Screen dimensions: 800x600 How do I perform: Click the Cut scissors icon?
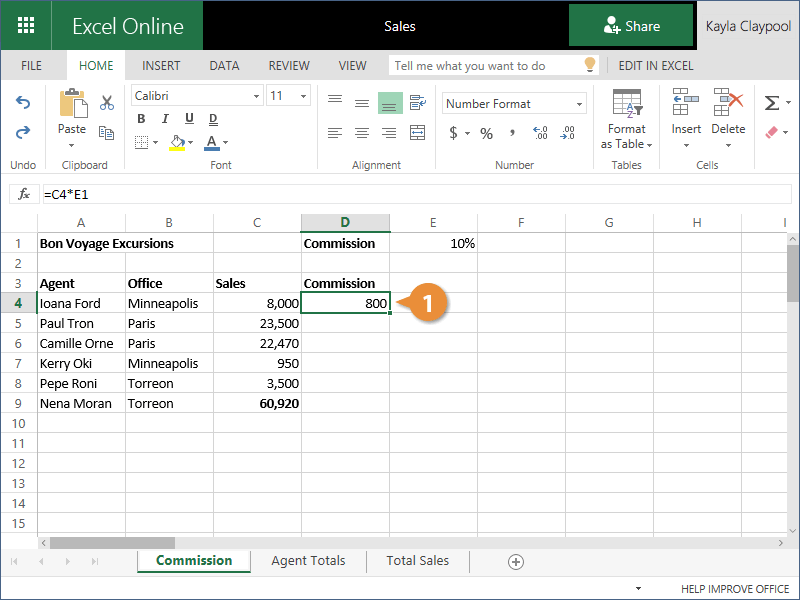tap(107, 102)
